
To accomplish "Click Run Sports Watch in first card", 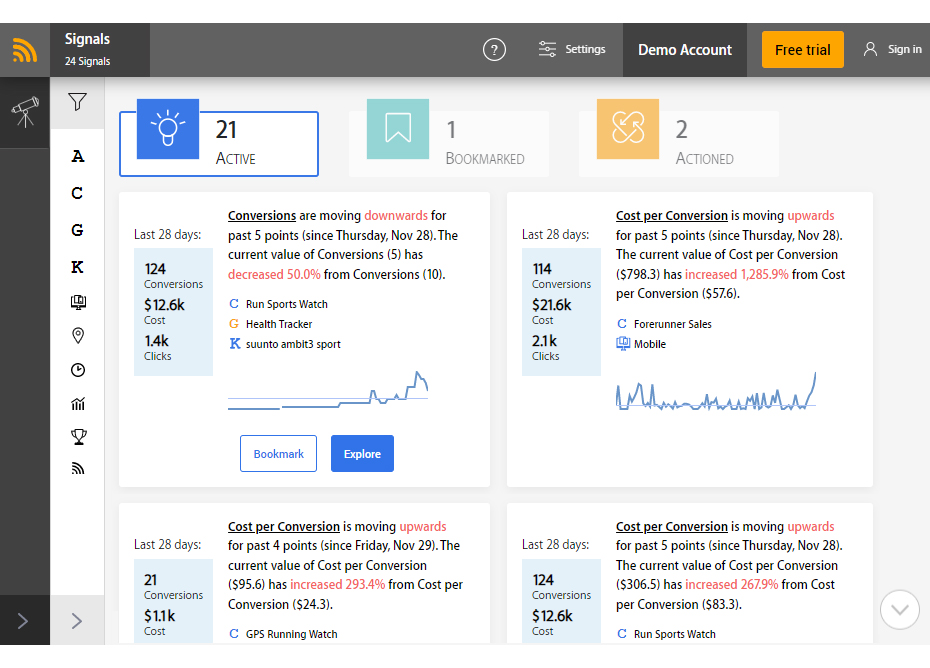I will coord(286,304).
